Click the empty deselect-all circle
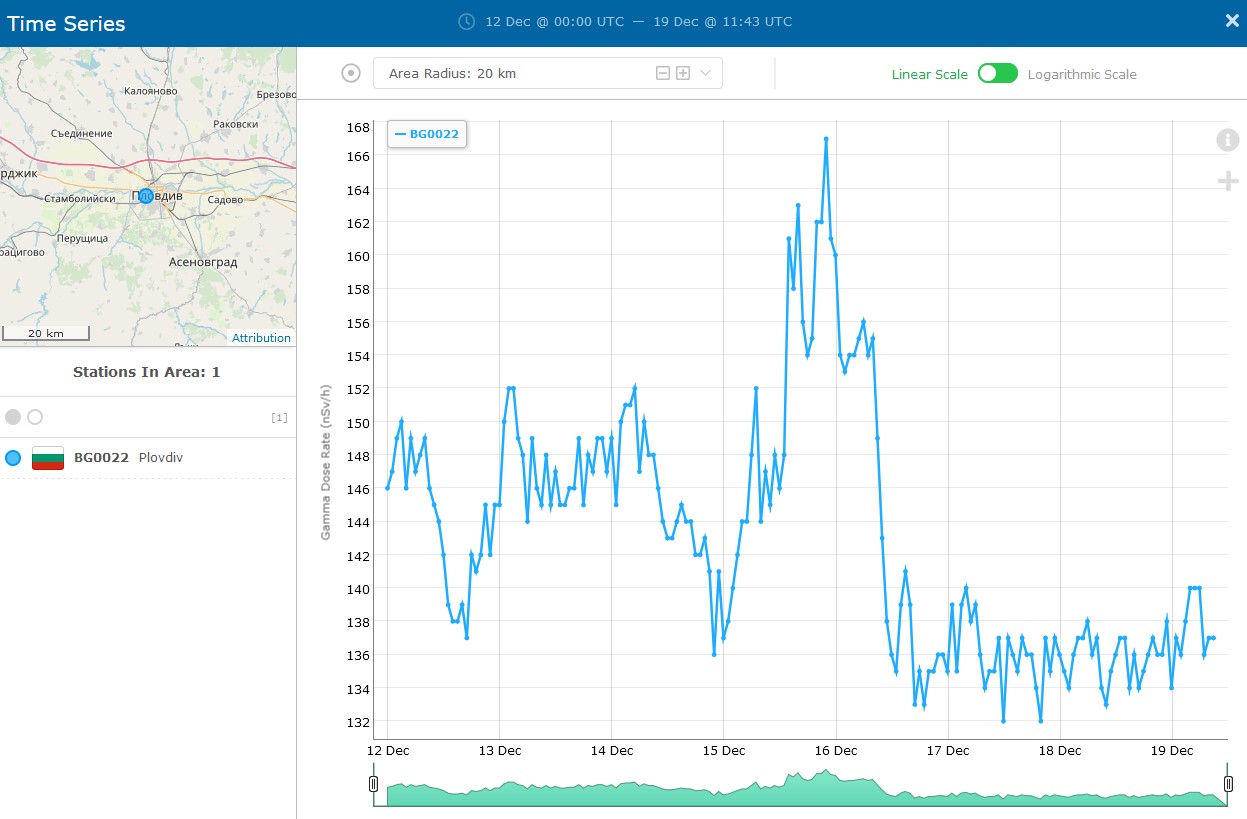This screenshot has width=1247, height=819. (35, 417)
